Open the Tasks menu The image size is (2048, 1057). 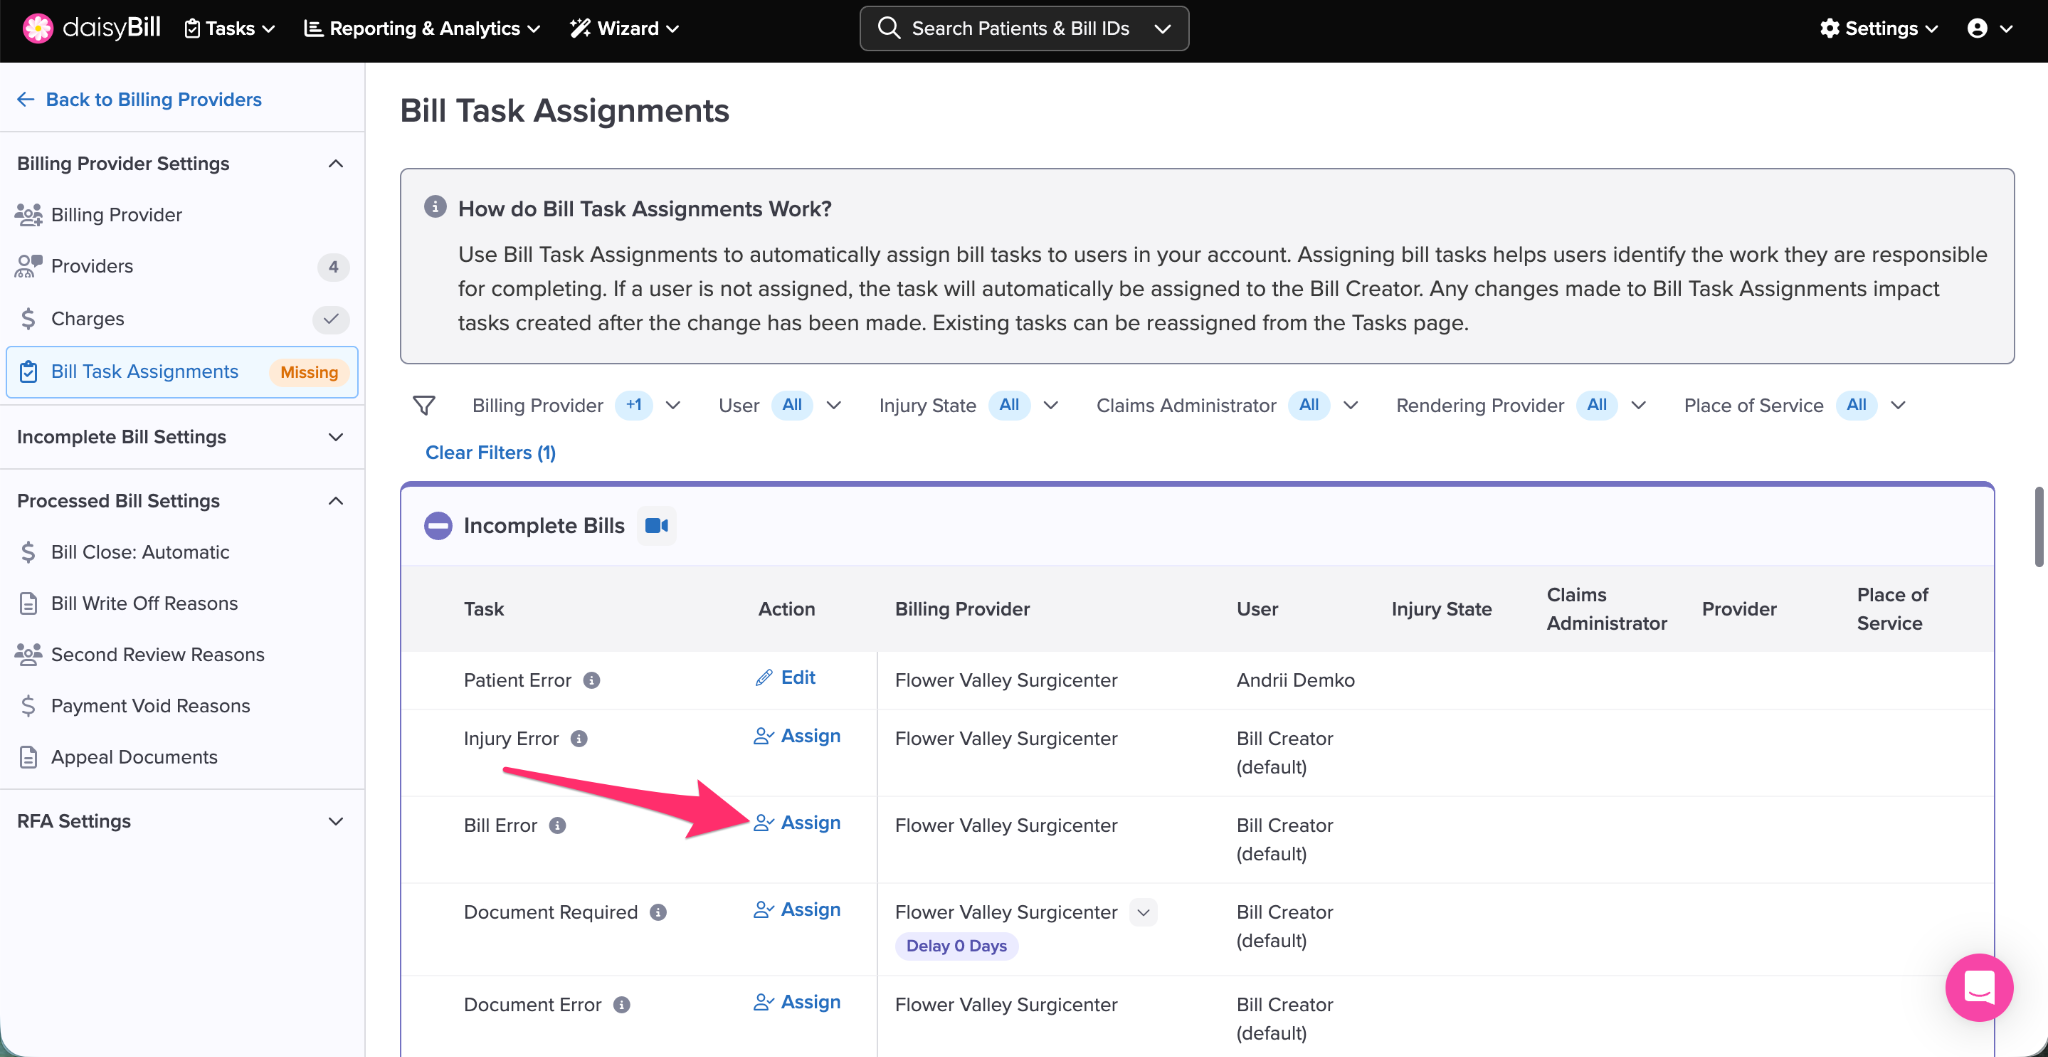(230, 28)
